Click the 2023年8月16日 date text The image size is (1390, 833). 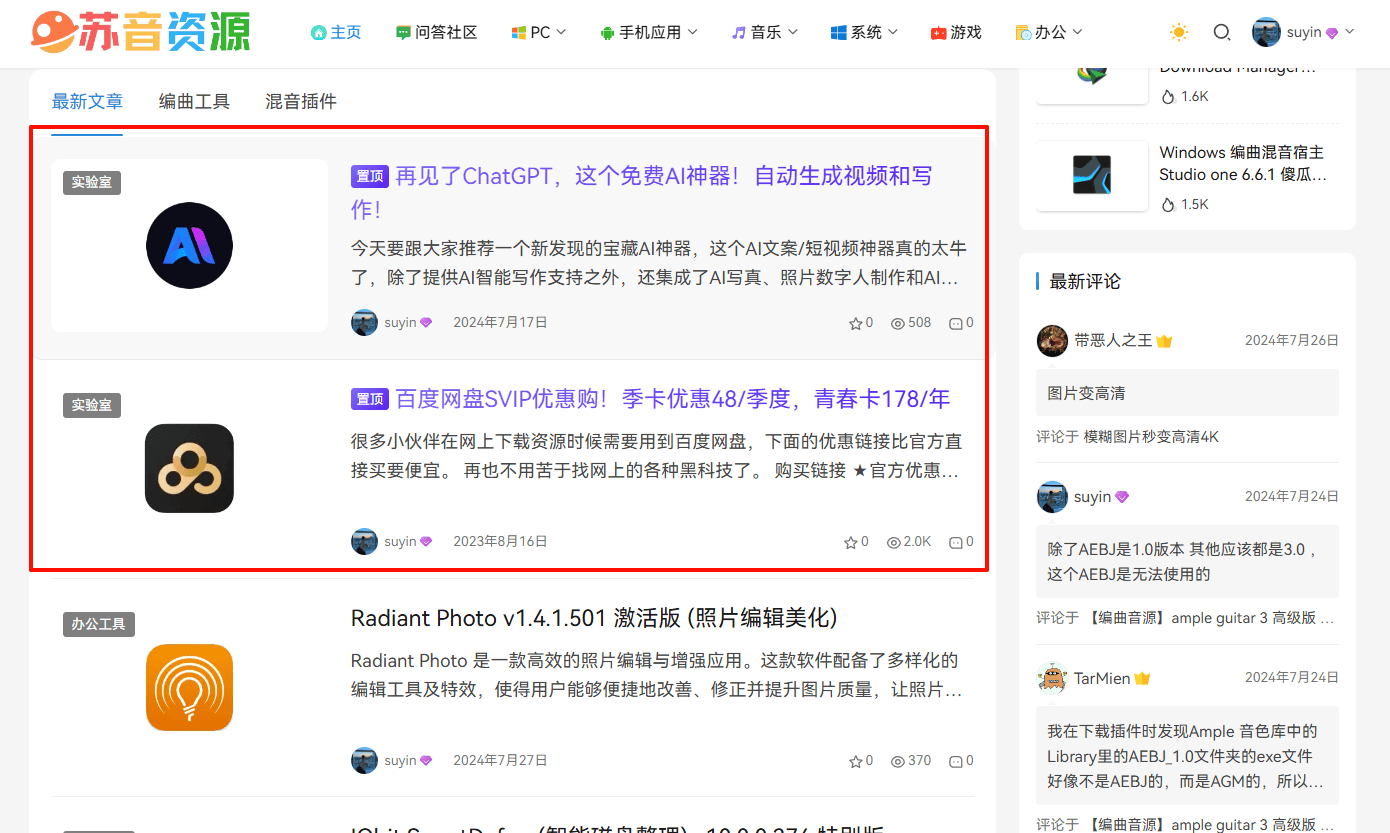click(x=500, y=542)
